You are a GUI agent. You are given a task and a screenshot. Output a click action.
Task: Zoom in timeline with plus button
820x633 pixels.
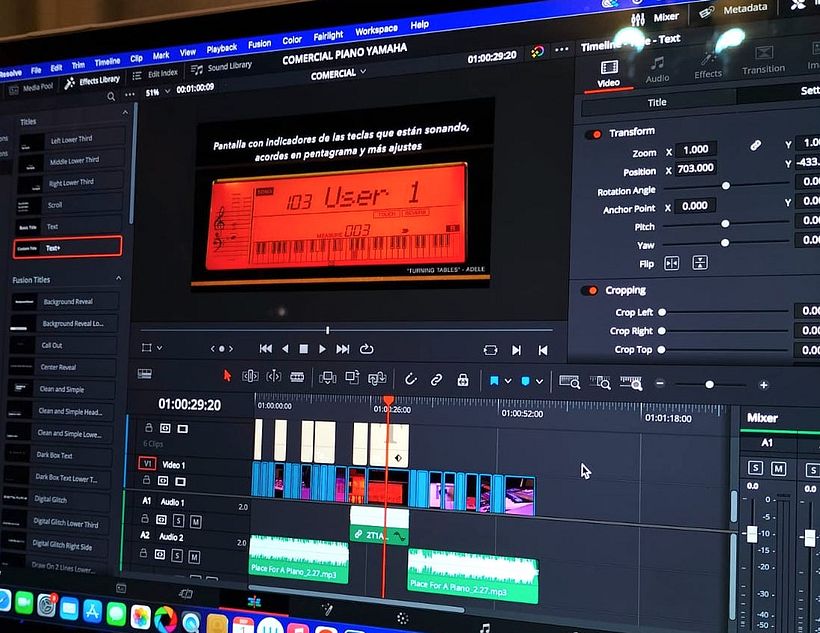(764, 385)
